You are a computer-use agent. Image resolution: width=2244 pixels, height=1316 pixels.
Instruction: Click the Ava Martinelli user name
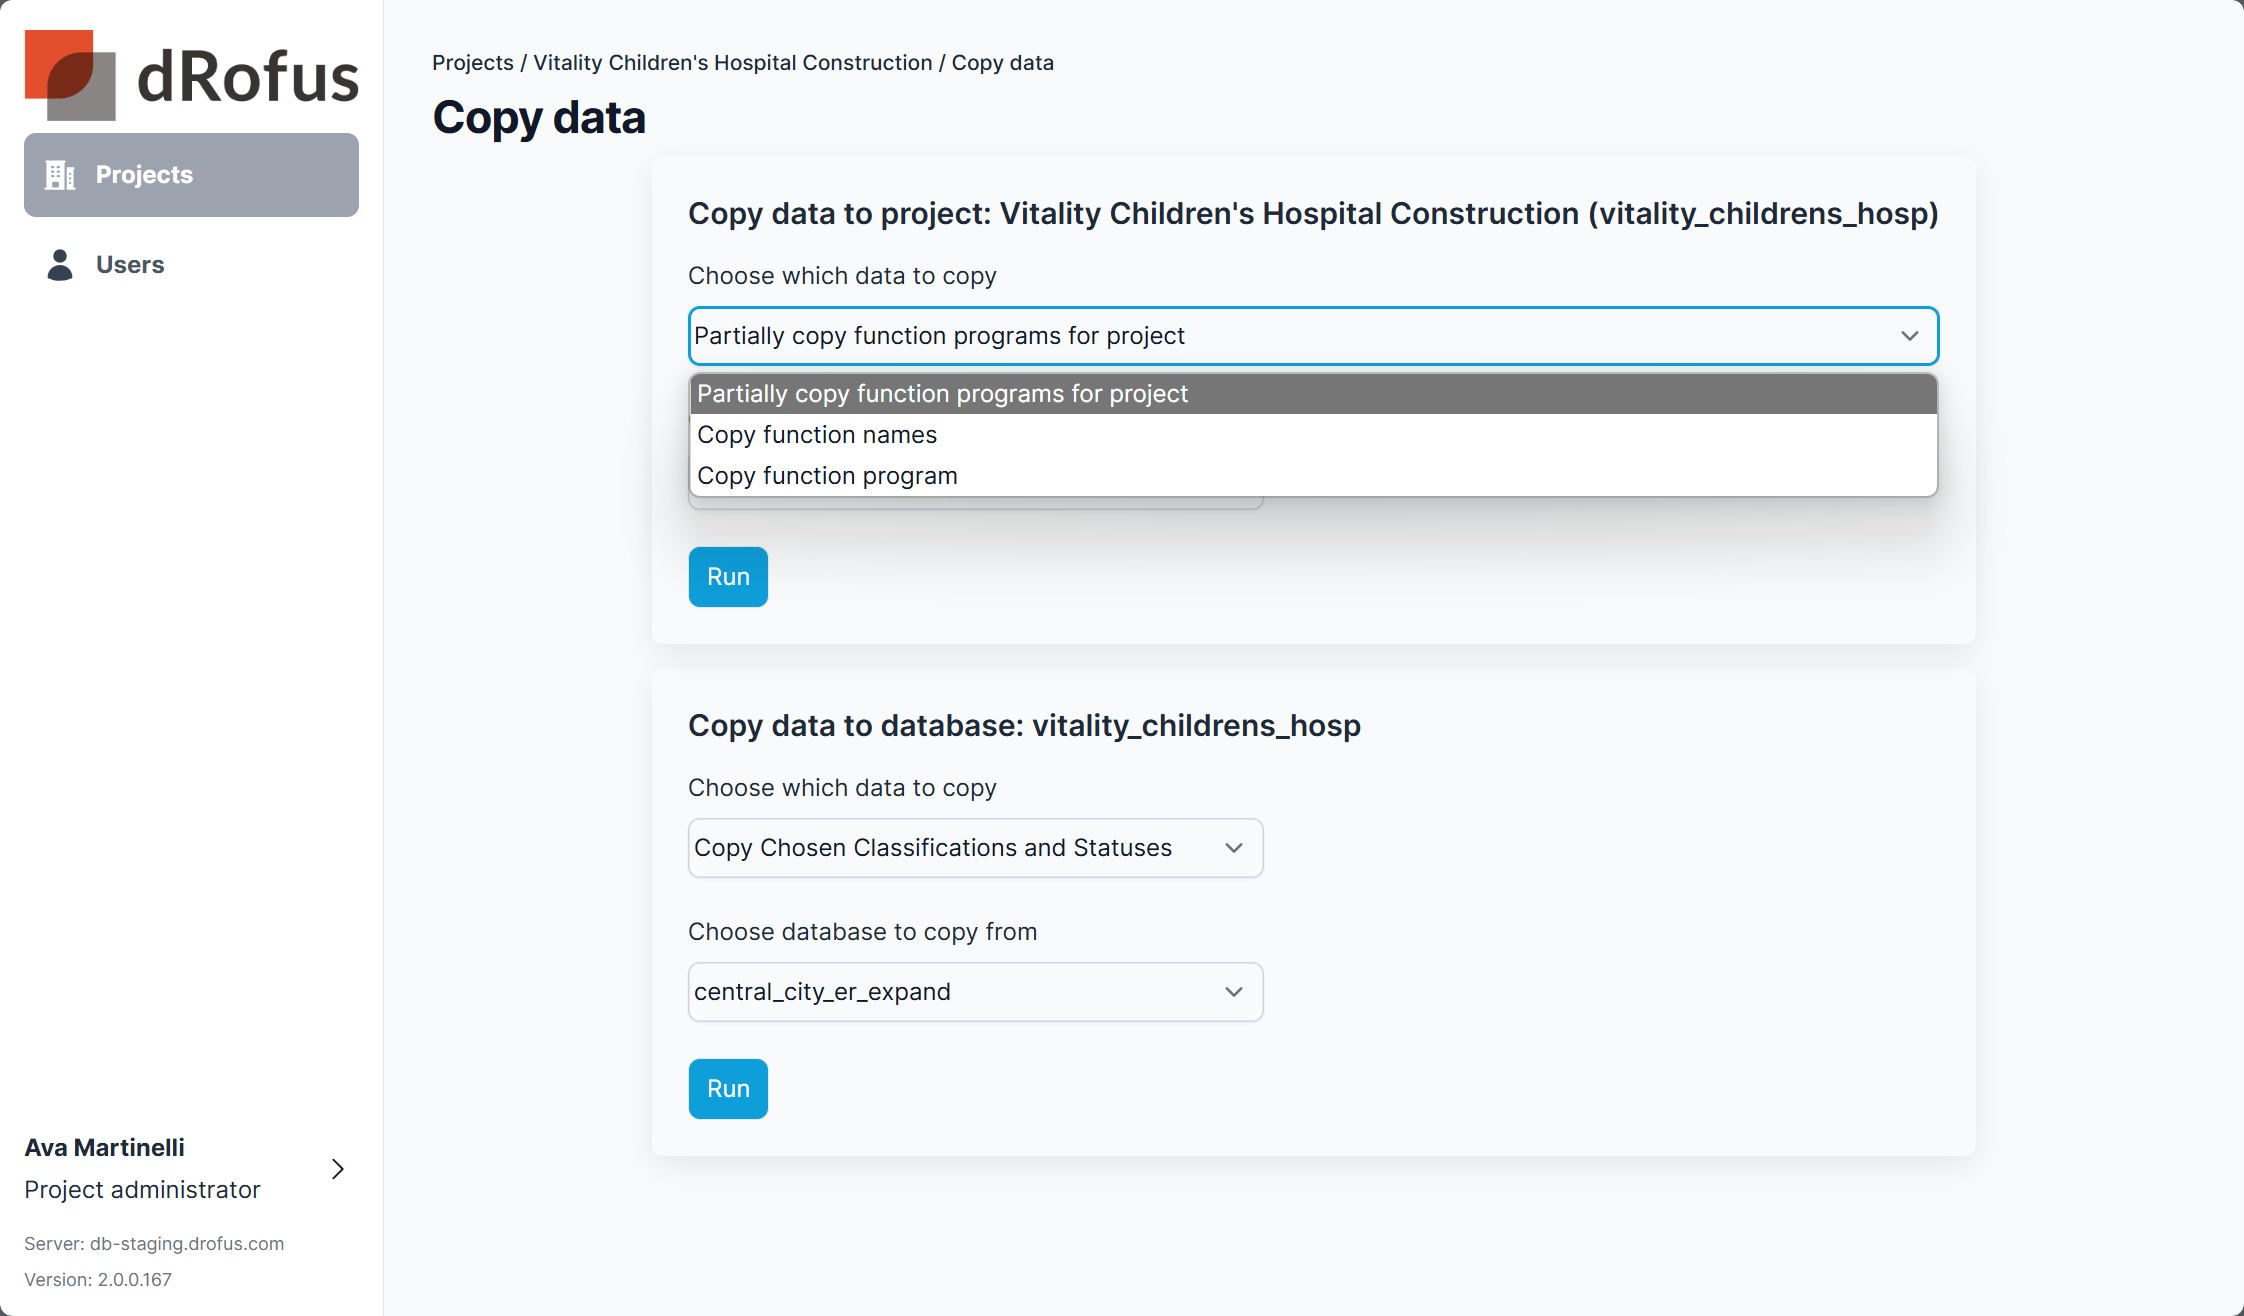point(104,1148)
